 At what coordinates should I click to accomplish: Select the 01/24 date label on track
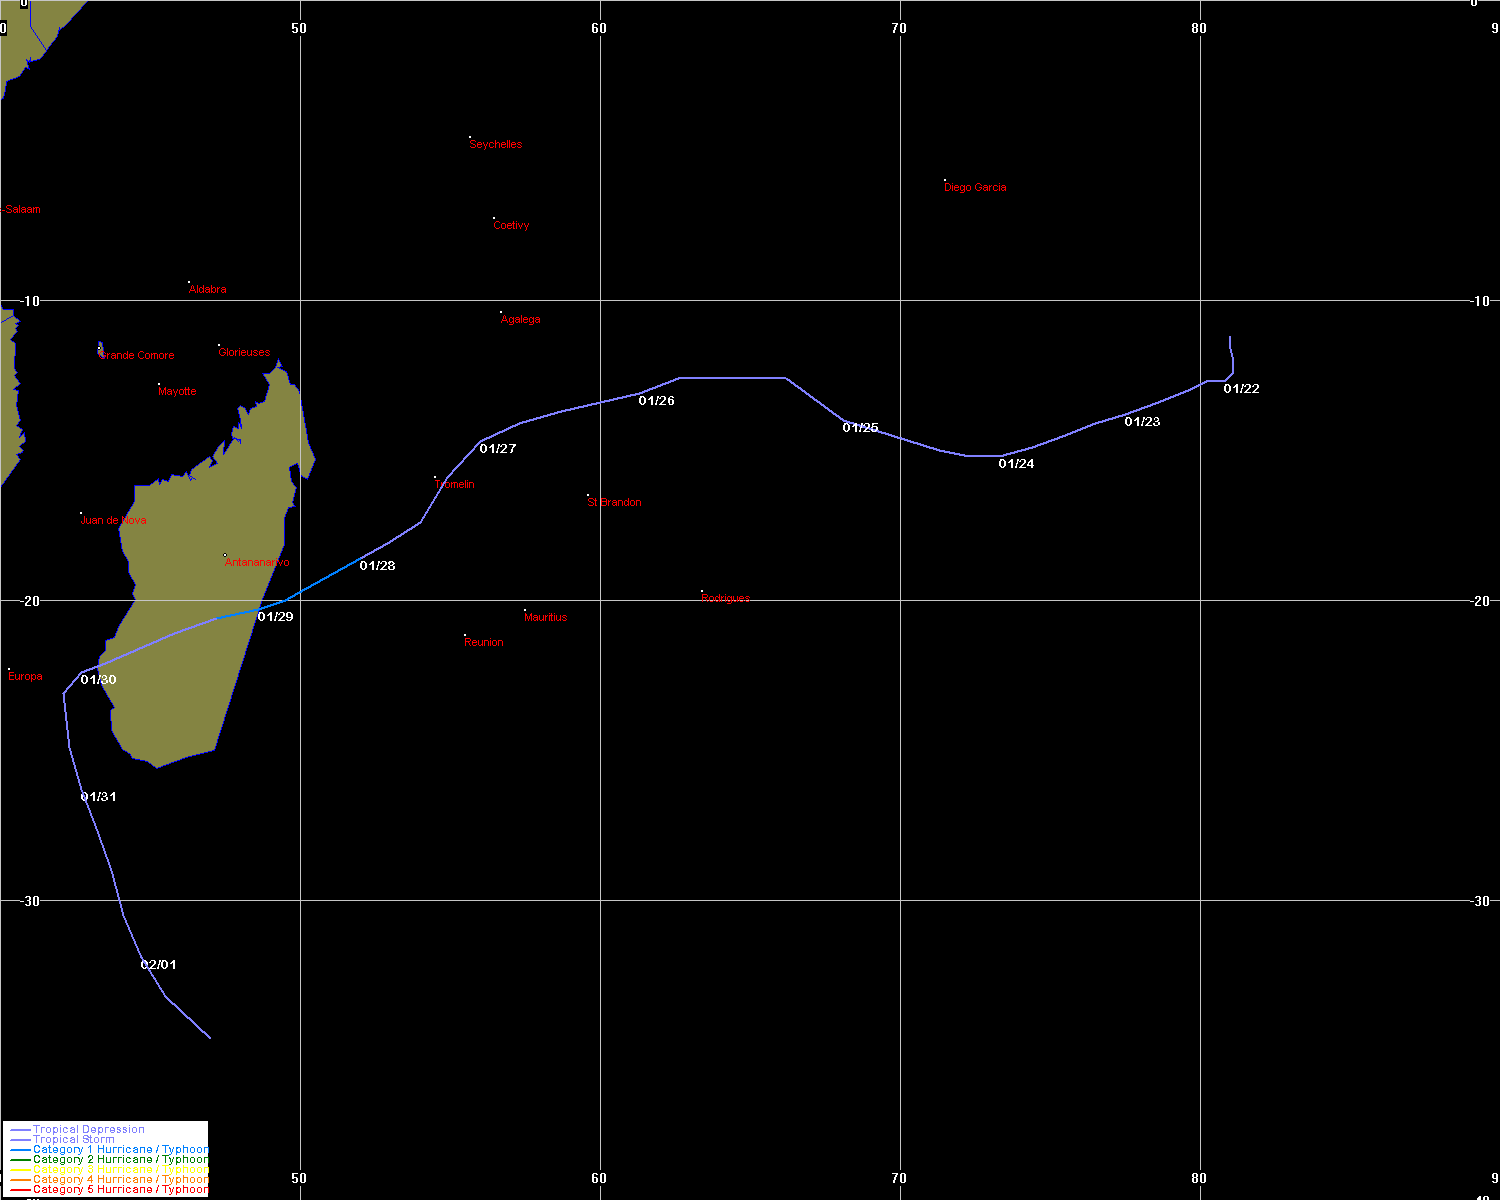(1016, 464)
